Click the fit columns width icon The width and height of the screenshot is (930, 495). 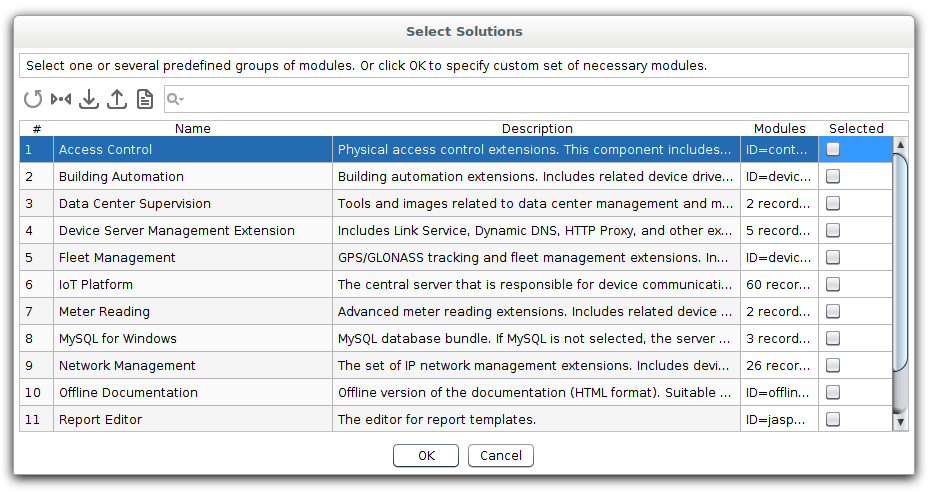pyautogui.click(x=61, y=99)
